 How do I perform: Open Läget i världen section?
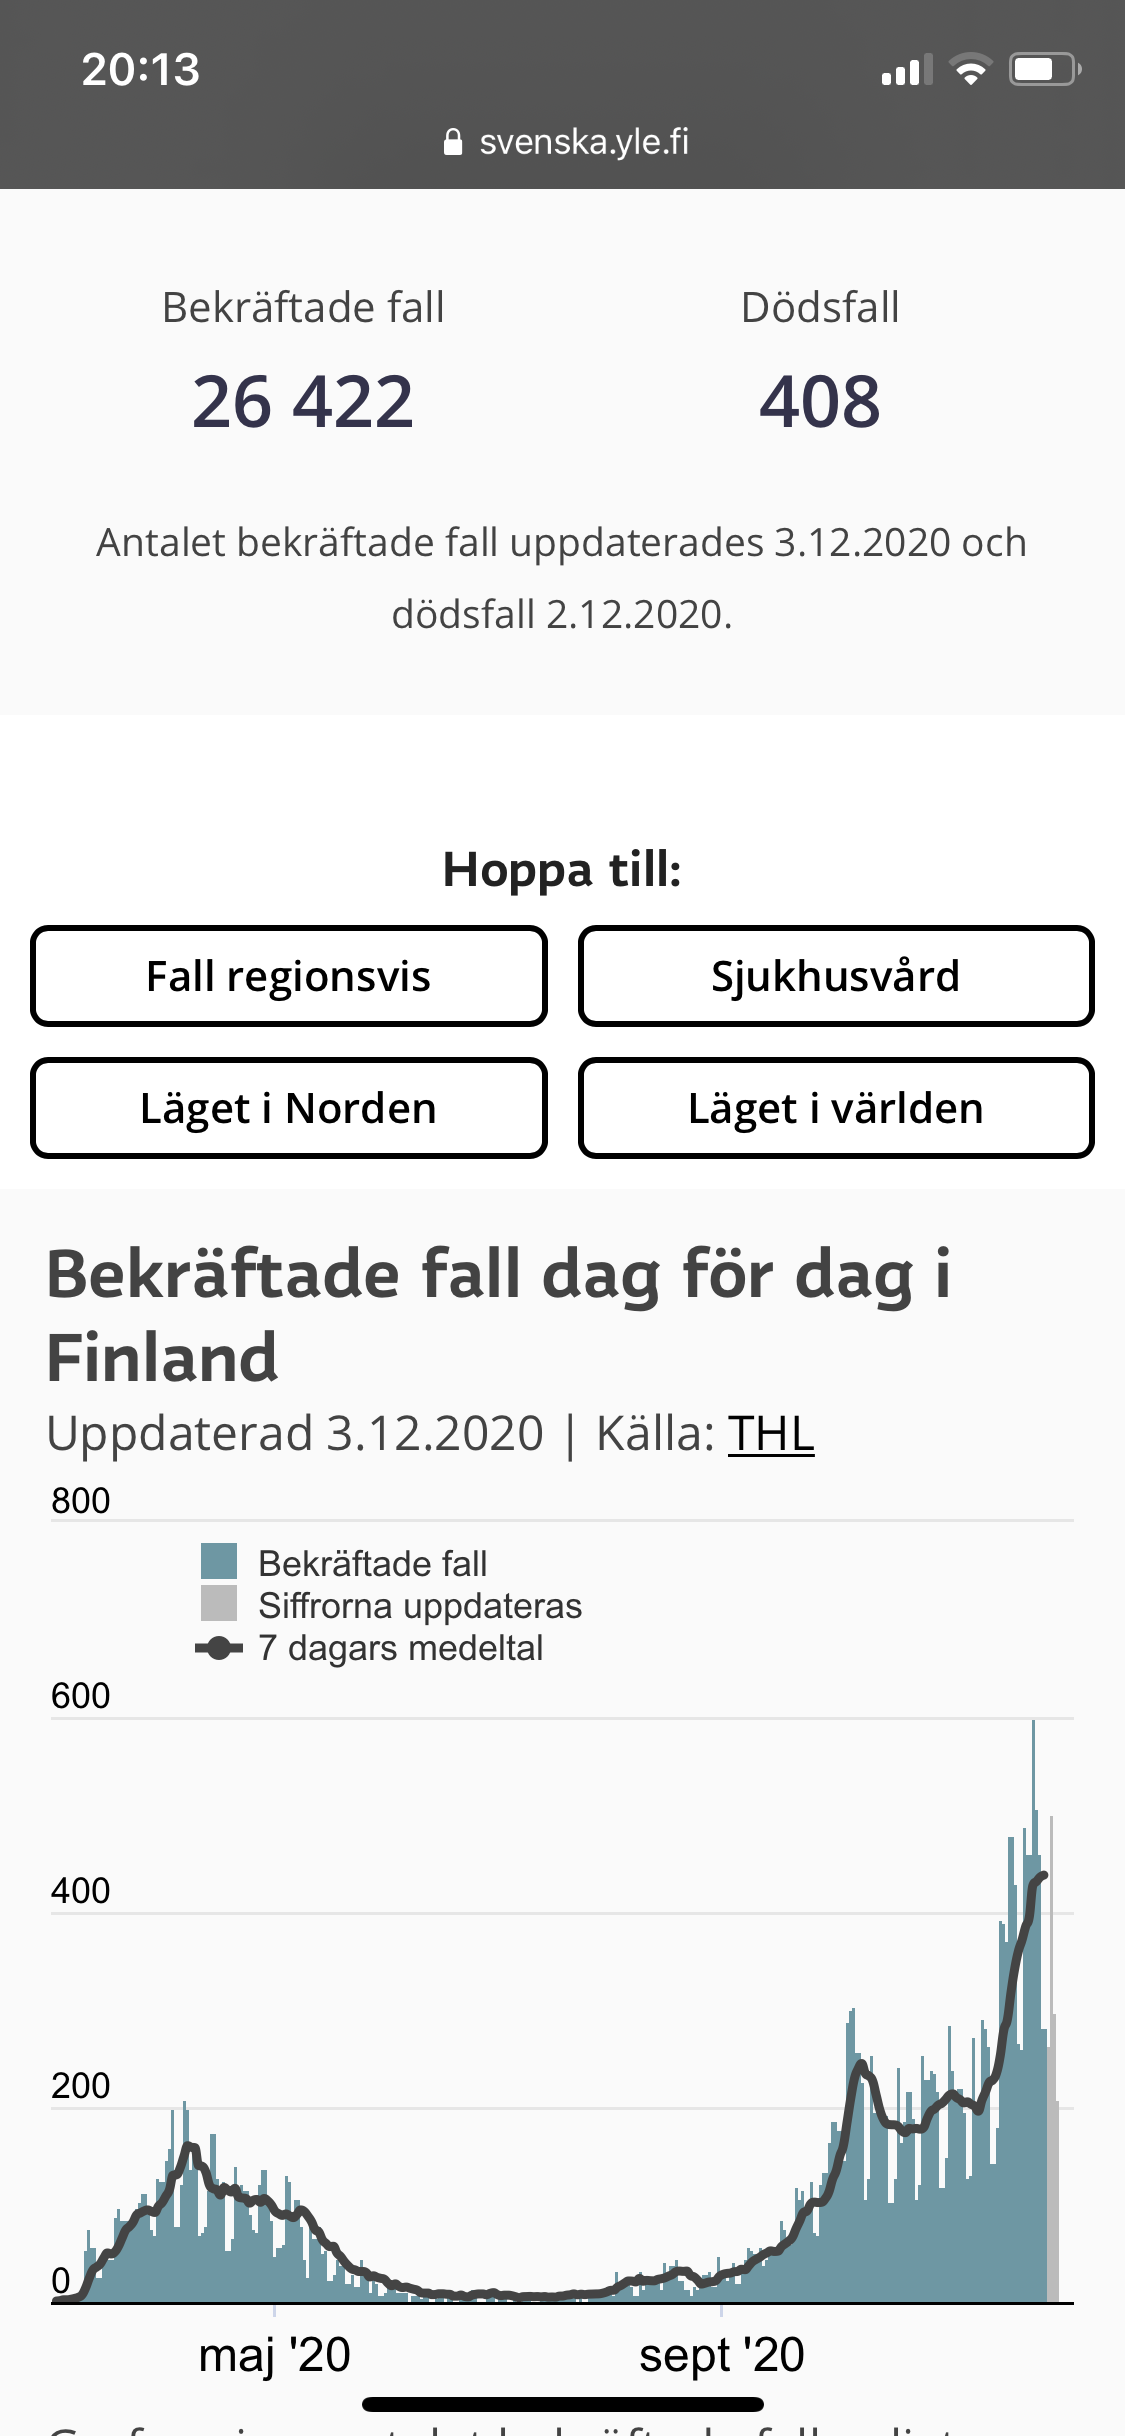[x=836, y=1108]
